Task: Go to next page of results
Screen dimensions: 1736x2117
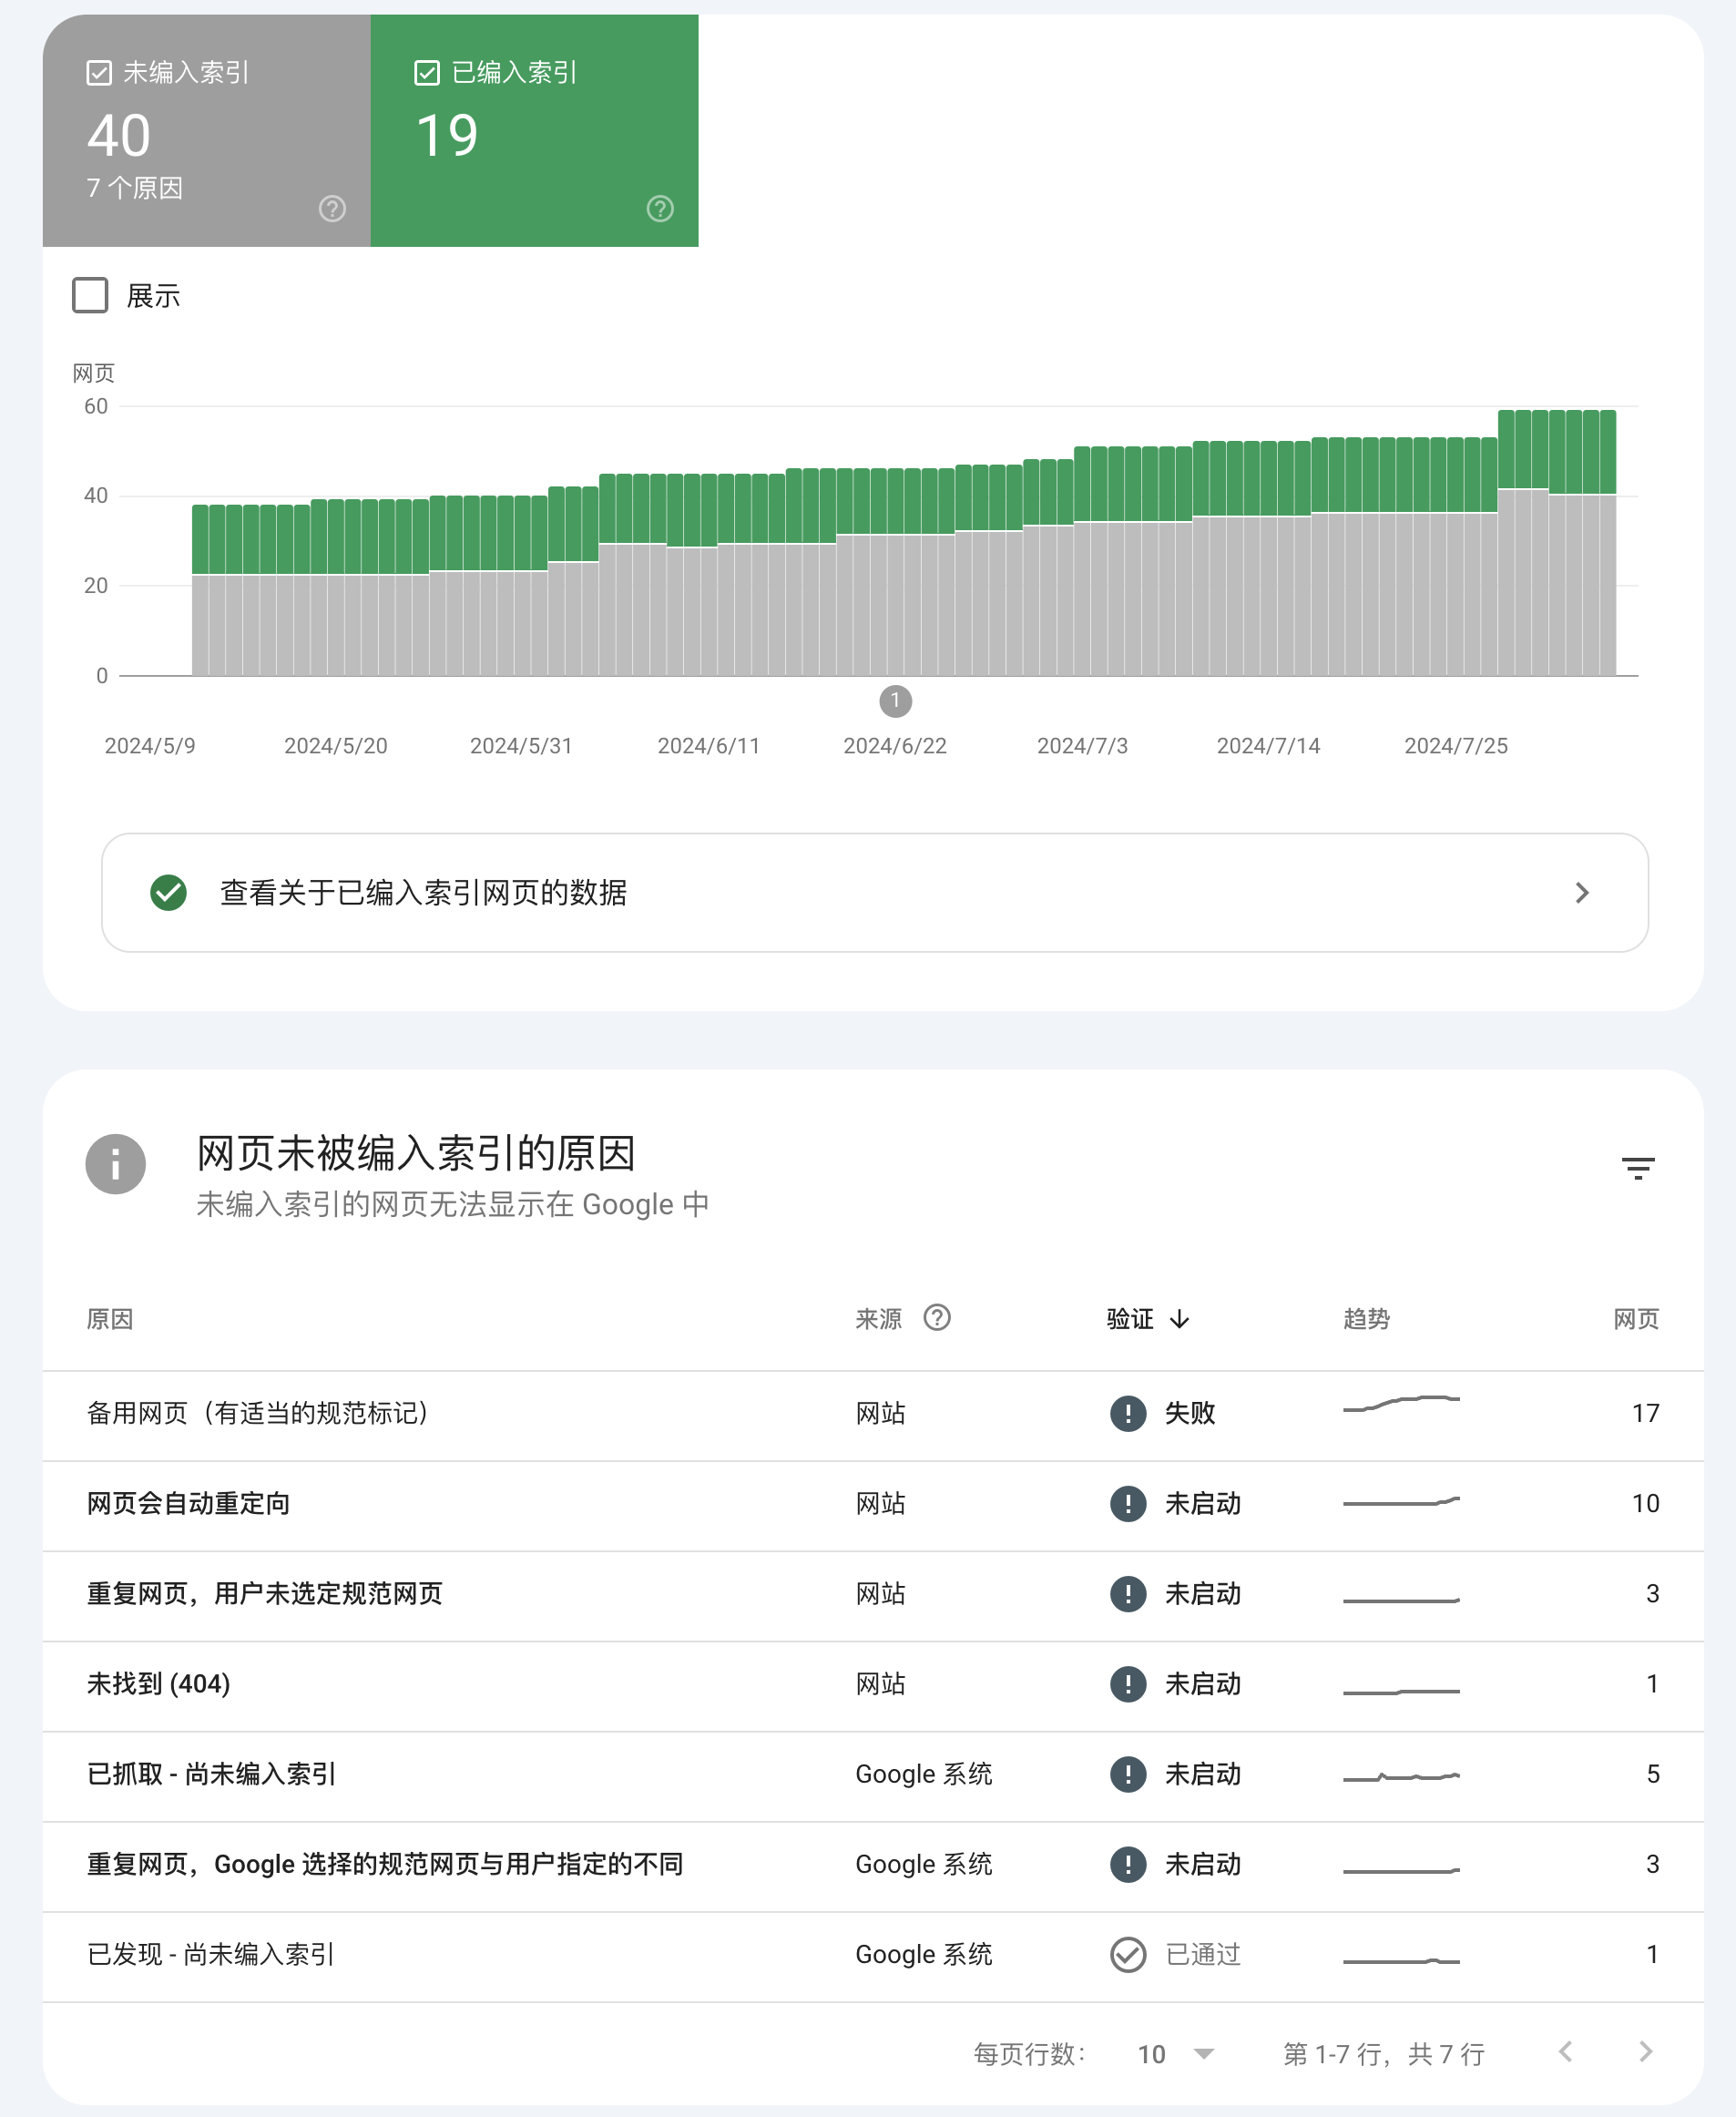Action: (1645, 2052)
